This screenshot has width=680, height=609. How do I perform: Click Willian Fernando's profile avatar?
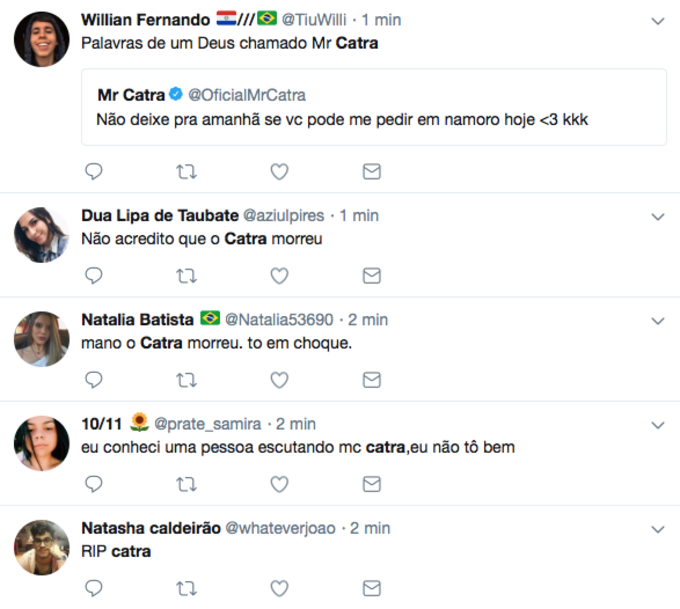coord(41,39)
